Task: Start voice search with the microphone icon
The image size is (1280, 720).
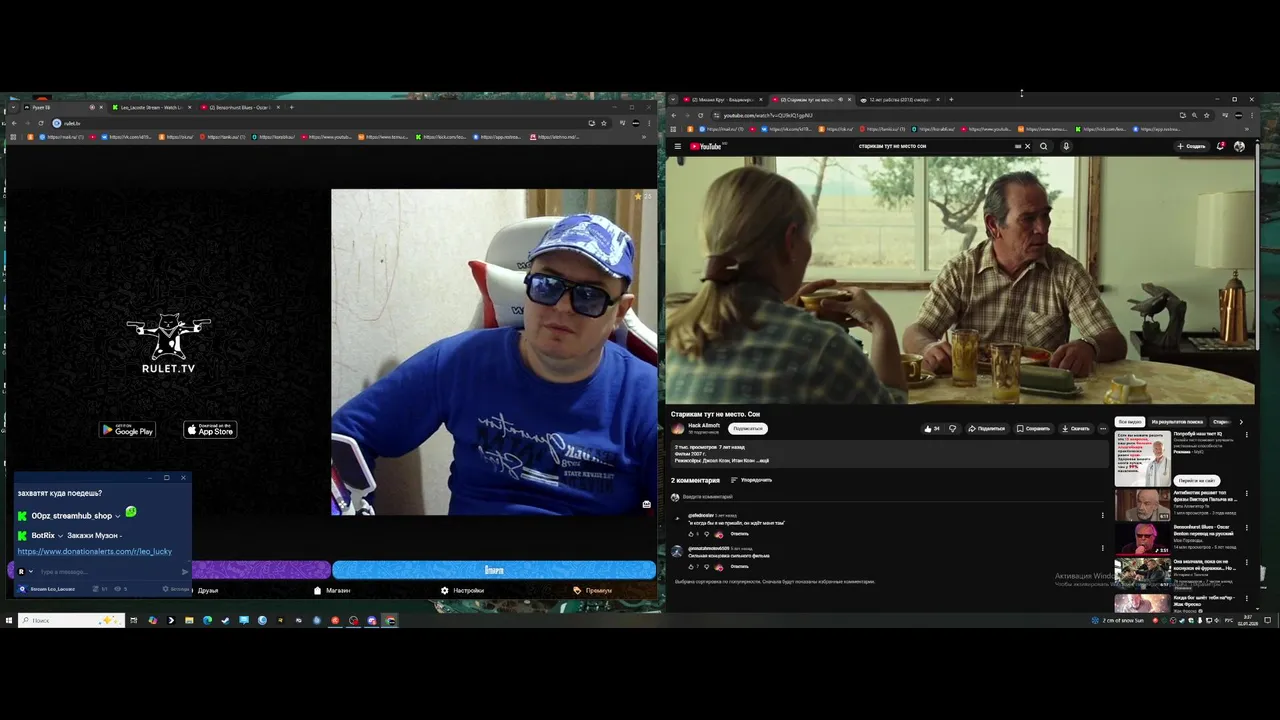Action: click(1066, 146)
